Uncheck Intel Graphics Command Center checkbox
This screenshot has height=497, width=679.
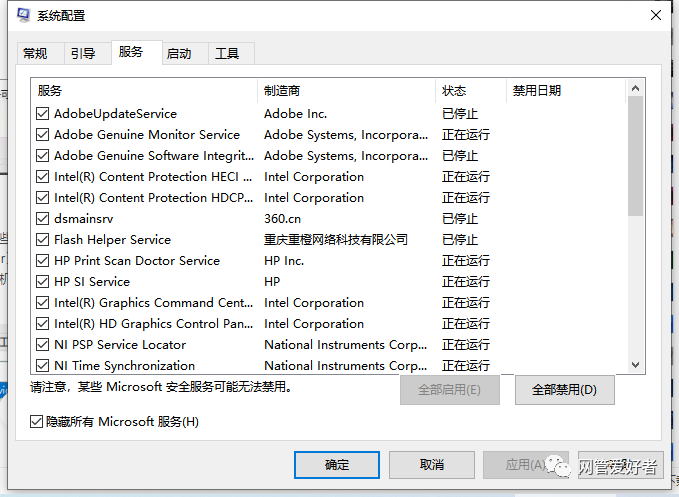click(42, 303)
